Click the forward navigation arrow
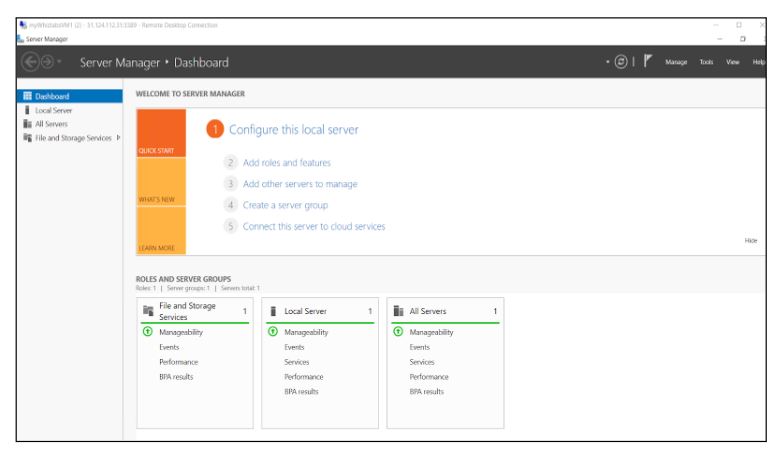Image resolution: width=783 pixels, height=458 pixels. (x=47, y=62)
